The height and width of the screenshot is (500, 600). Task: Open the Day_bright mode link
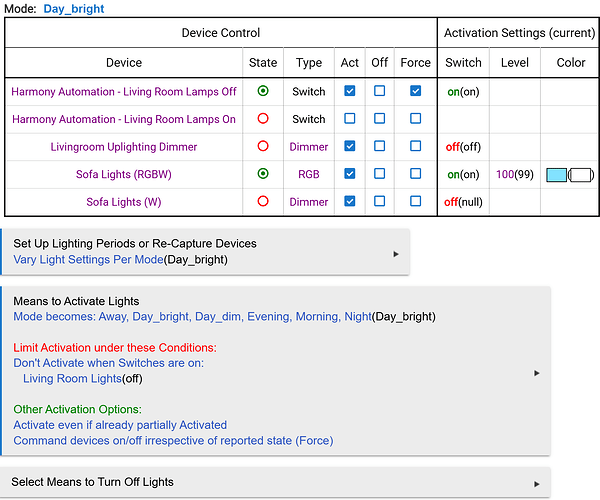click(x=74, y=9)
